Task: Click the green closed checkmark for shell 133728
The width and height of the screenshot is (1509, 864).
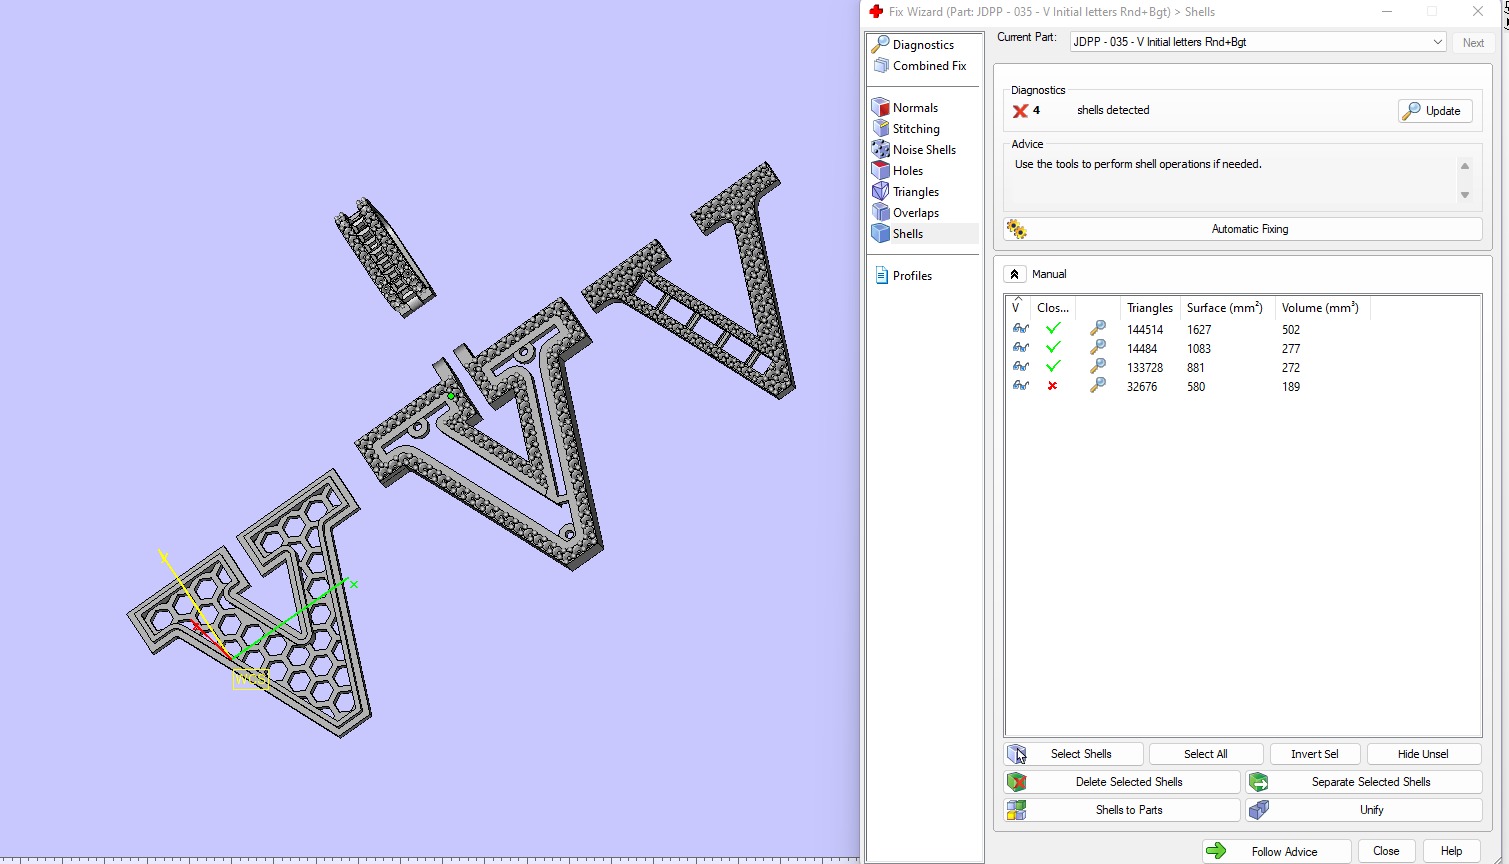Action: tap(1053, 367)
